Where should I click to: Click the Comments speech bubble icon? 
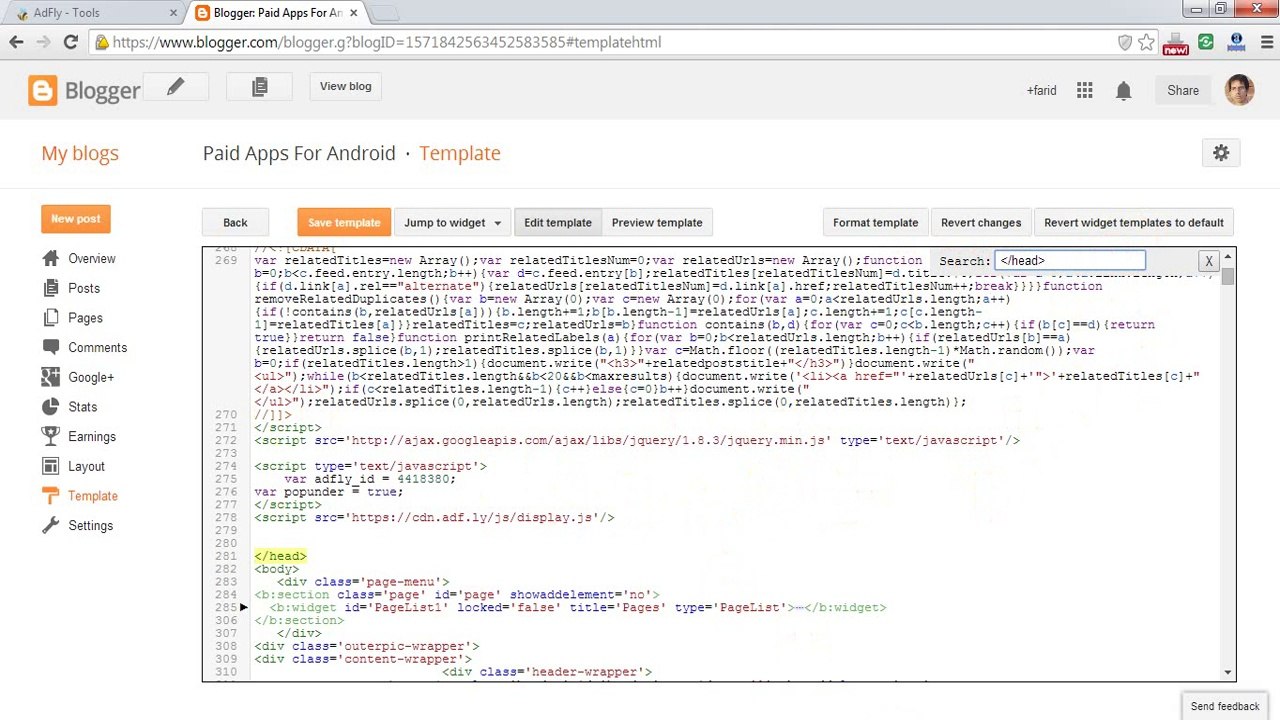point(50,347)
